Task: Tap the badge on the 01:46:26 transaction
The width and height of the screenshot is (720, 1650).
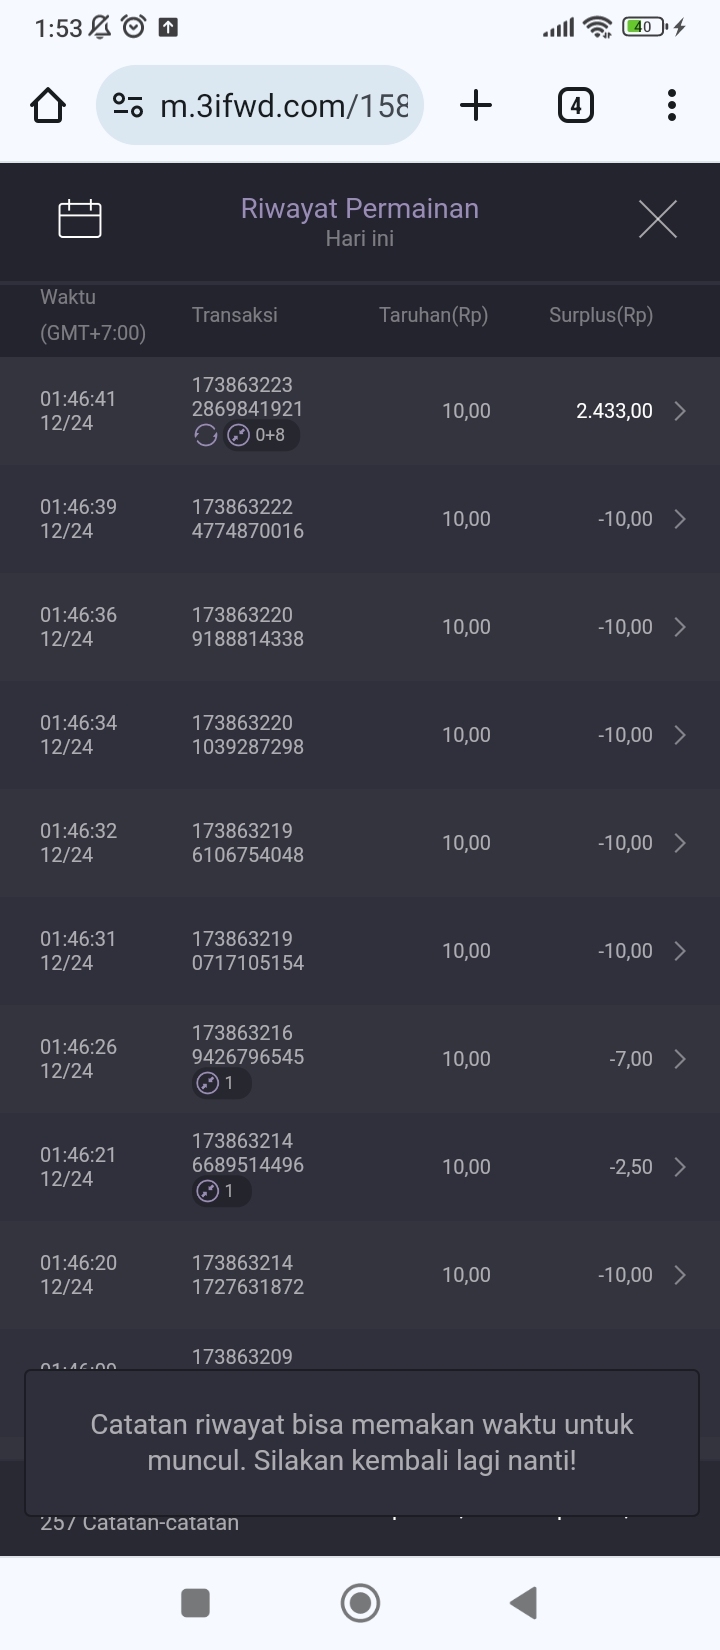Action: click(x=221, y=1083)
